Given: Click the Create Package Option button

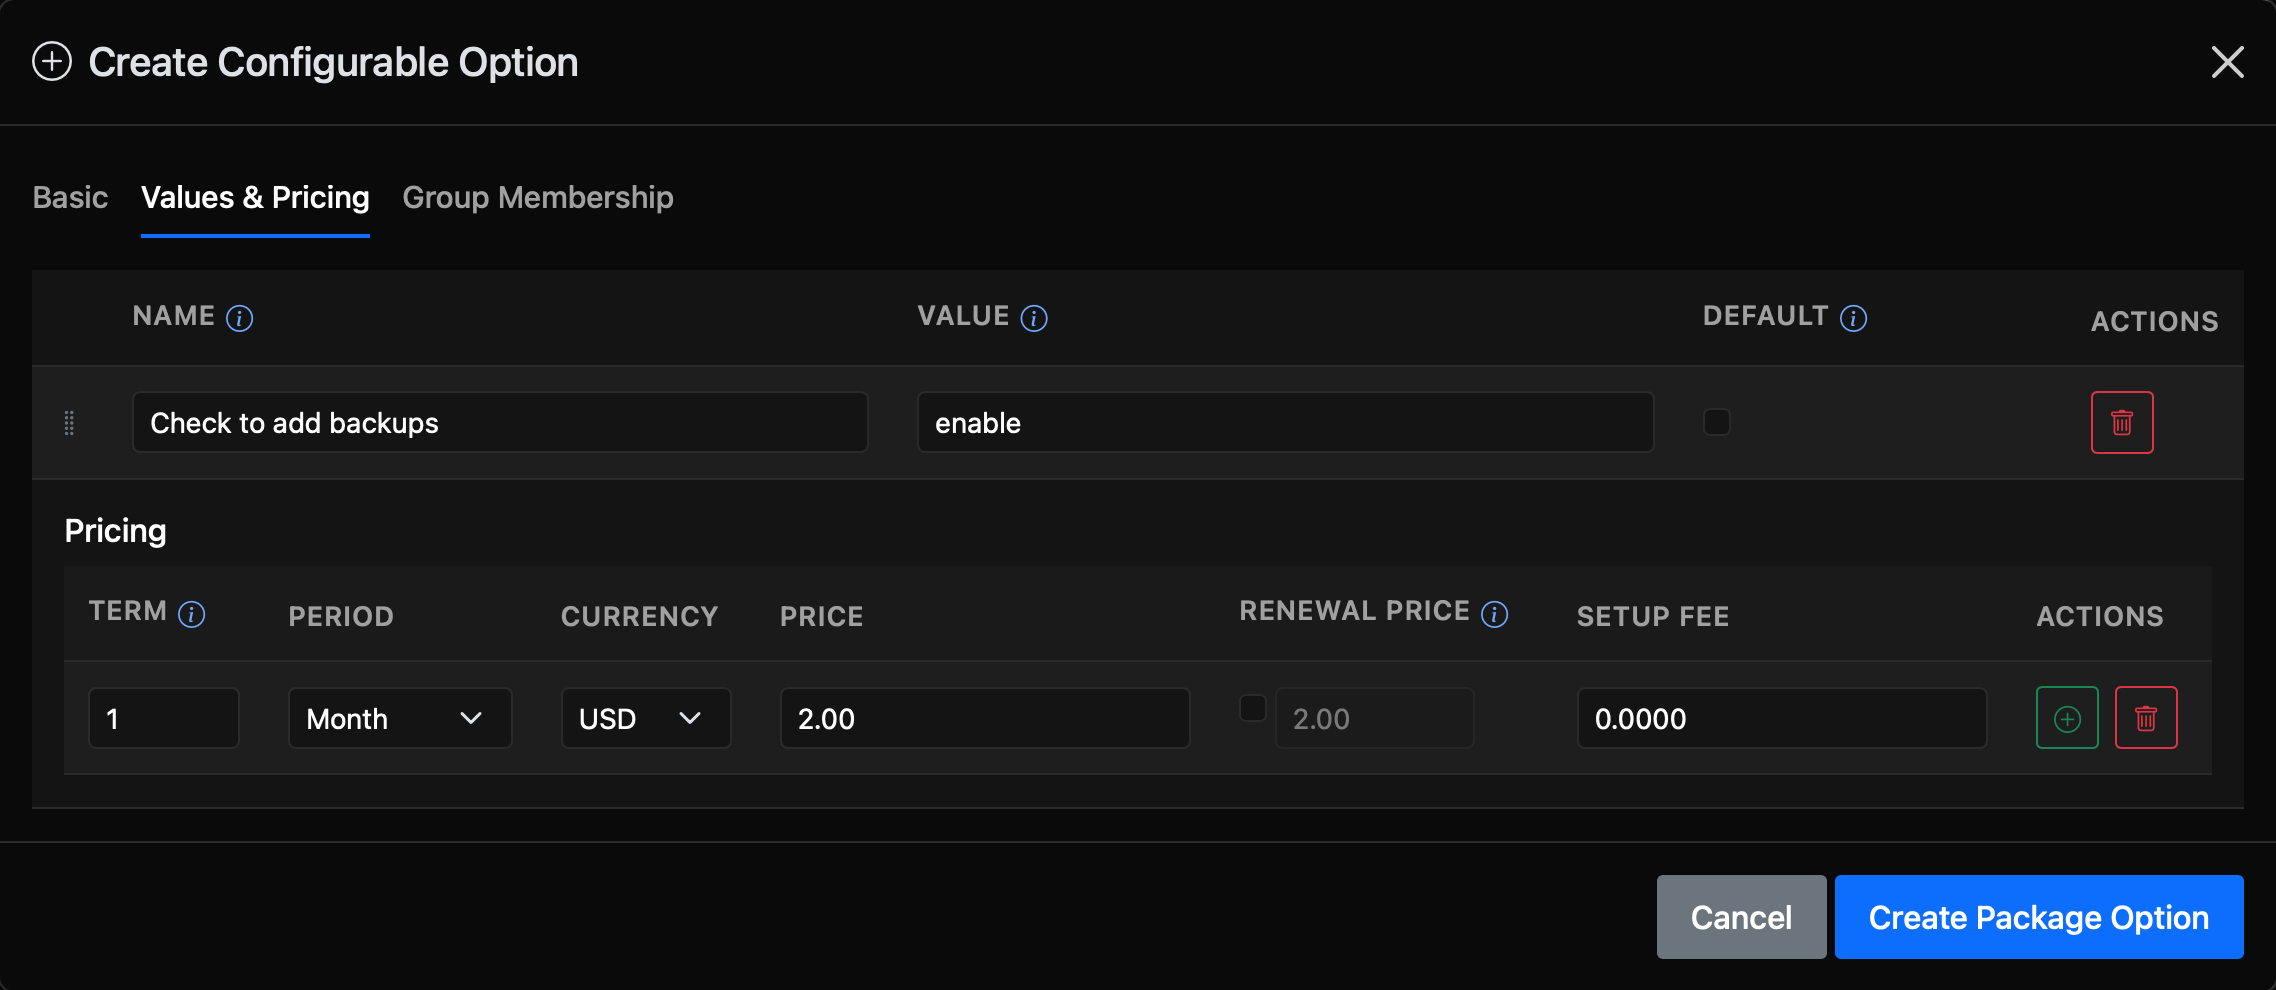Looking at the screenshot, I should (x=2039, y=917).
